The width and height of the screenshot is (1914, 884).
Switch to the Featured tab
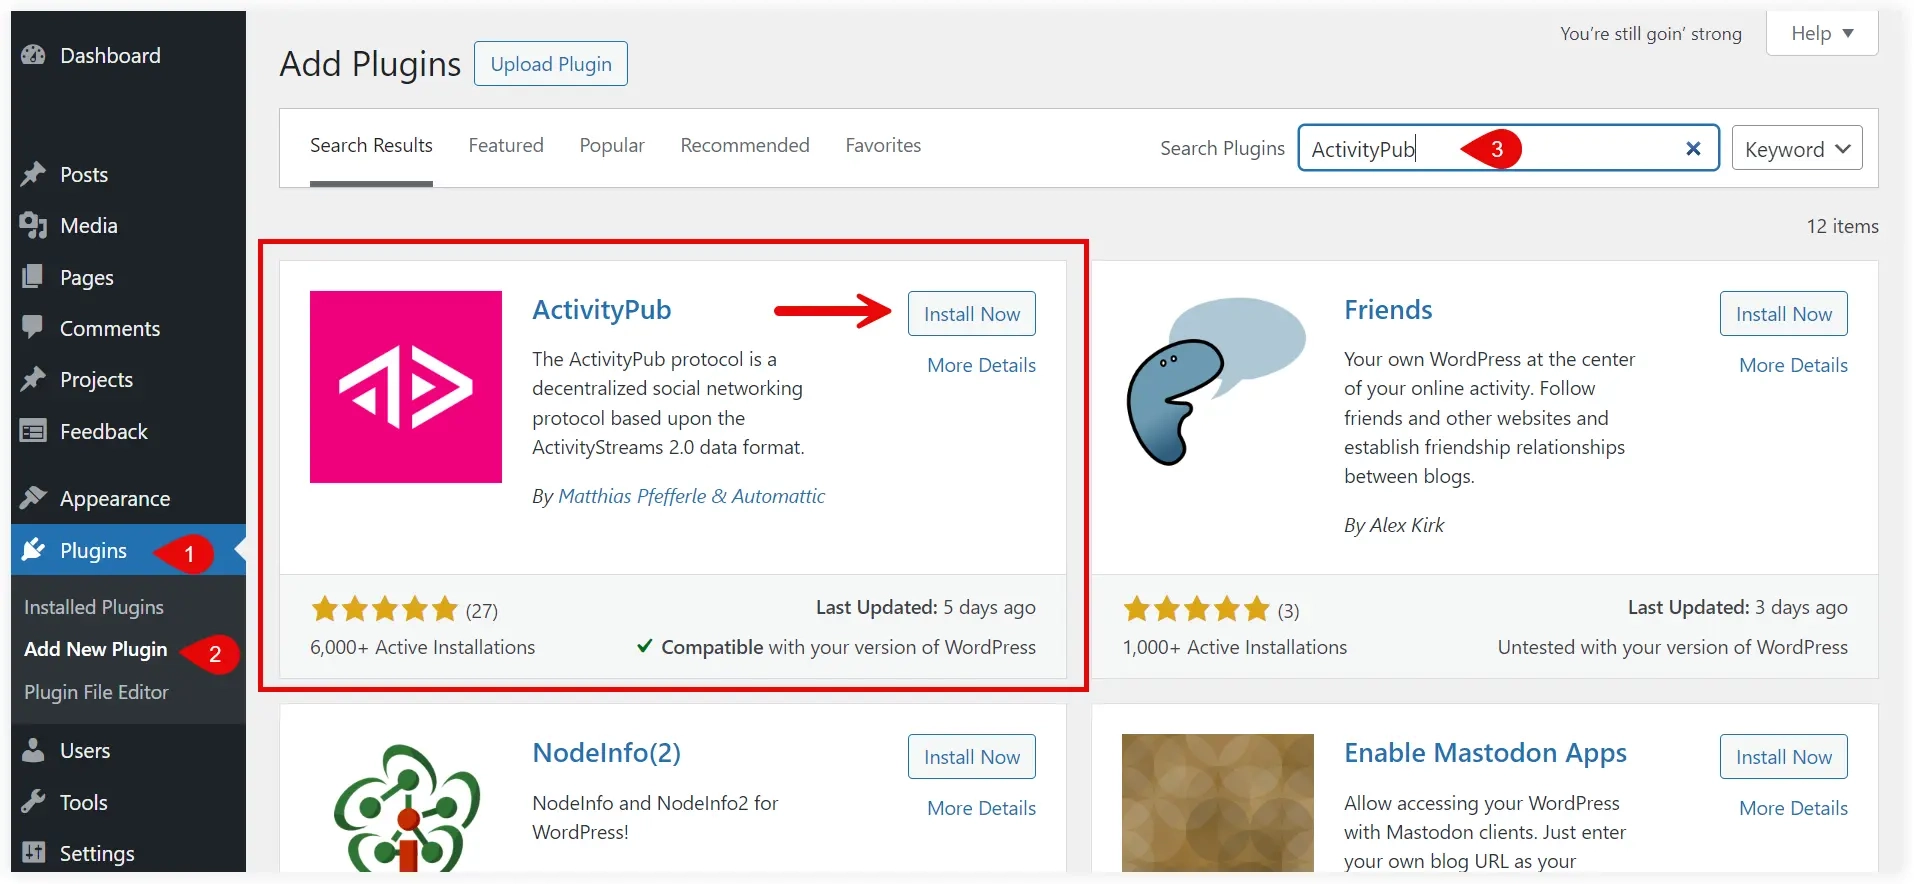[x=506, y=145]
